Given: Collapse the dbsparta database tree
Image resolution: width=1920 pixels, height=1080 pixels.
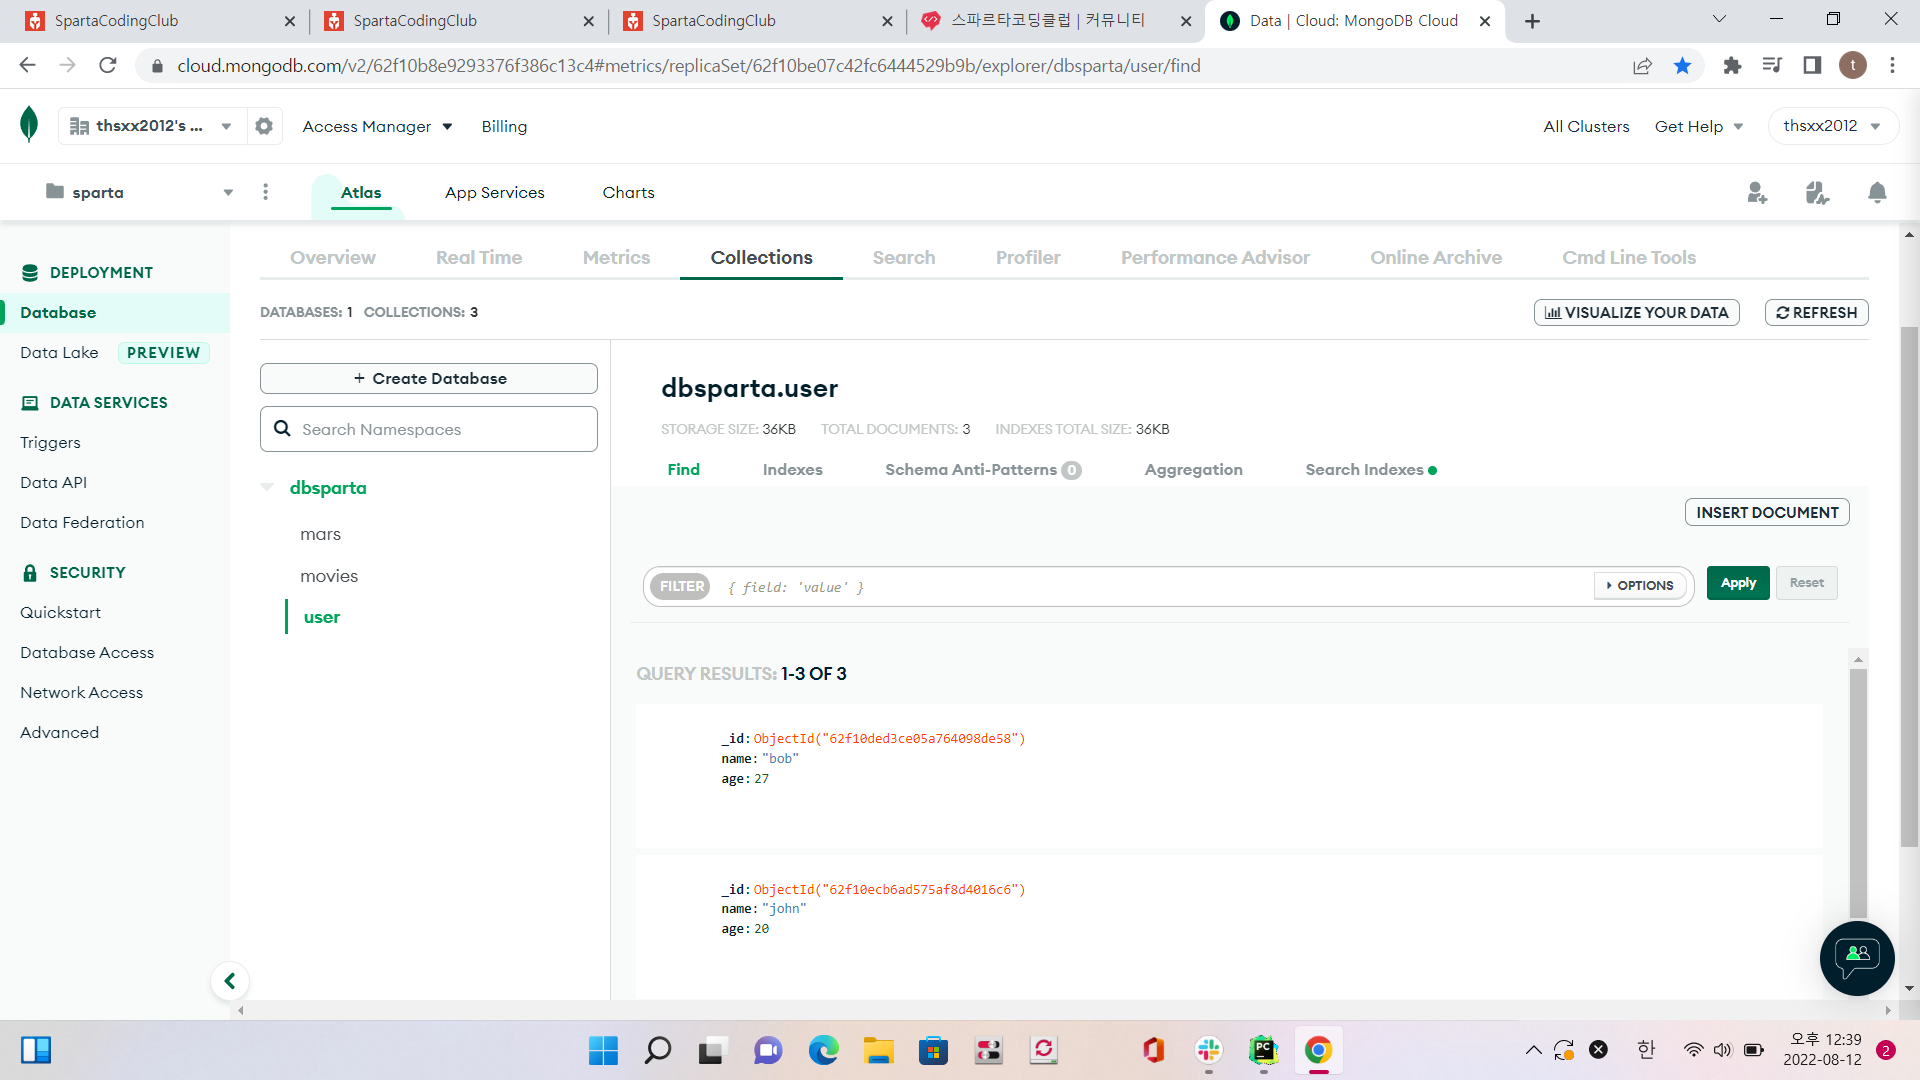Looking at the screenshot, I should point(267,488).
